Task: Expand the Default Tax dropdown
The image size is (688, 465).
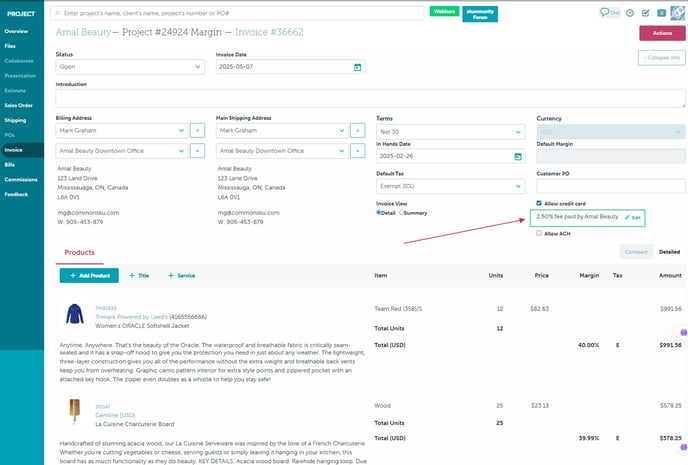Action: 450,186
